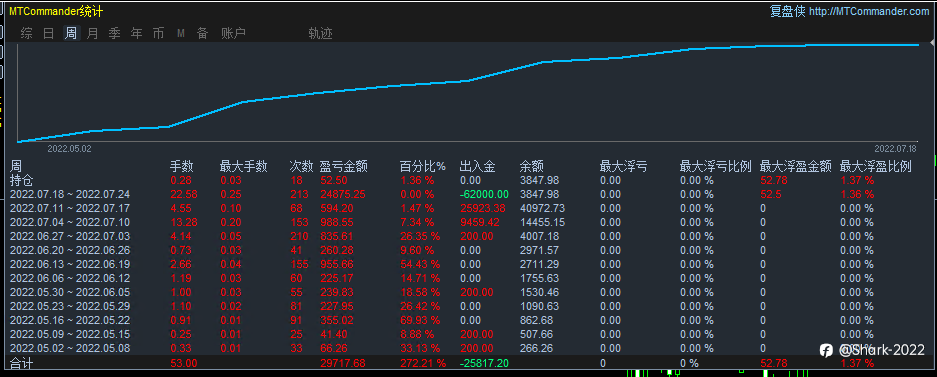Image resolution: width=937 pixels, height=377 pixels.
Task: Switch to the 综 summary tab
Action: 26,33
